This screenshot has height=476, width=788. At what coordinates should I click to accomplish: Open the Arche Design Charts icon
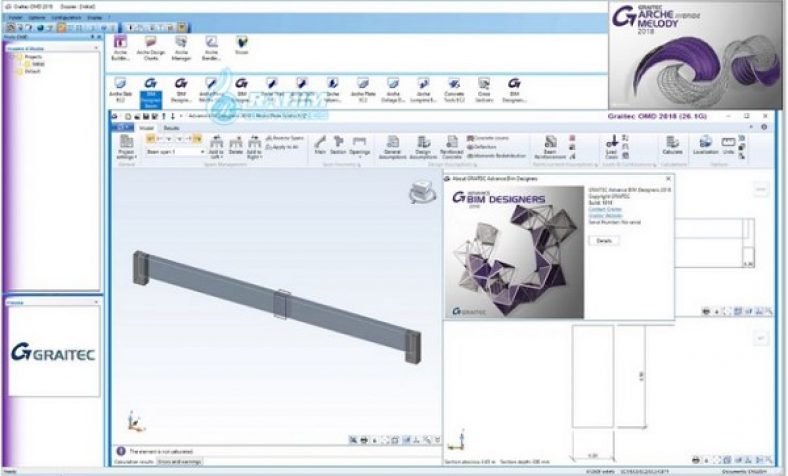pos(151,48)
